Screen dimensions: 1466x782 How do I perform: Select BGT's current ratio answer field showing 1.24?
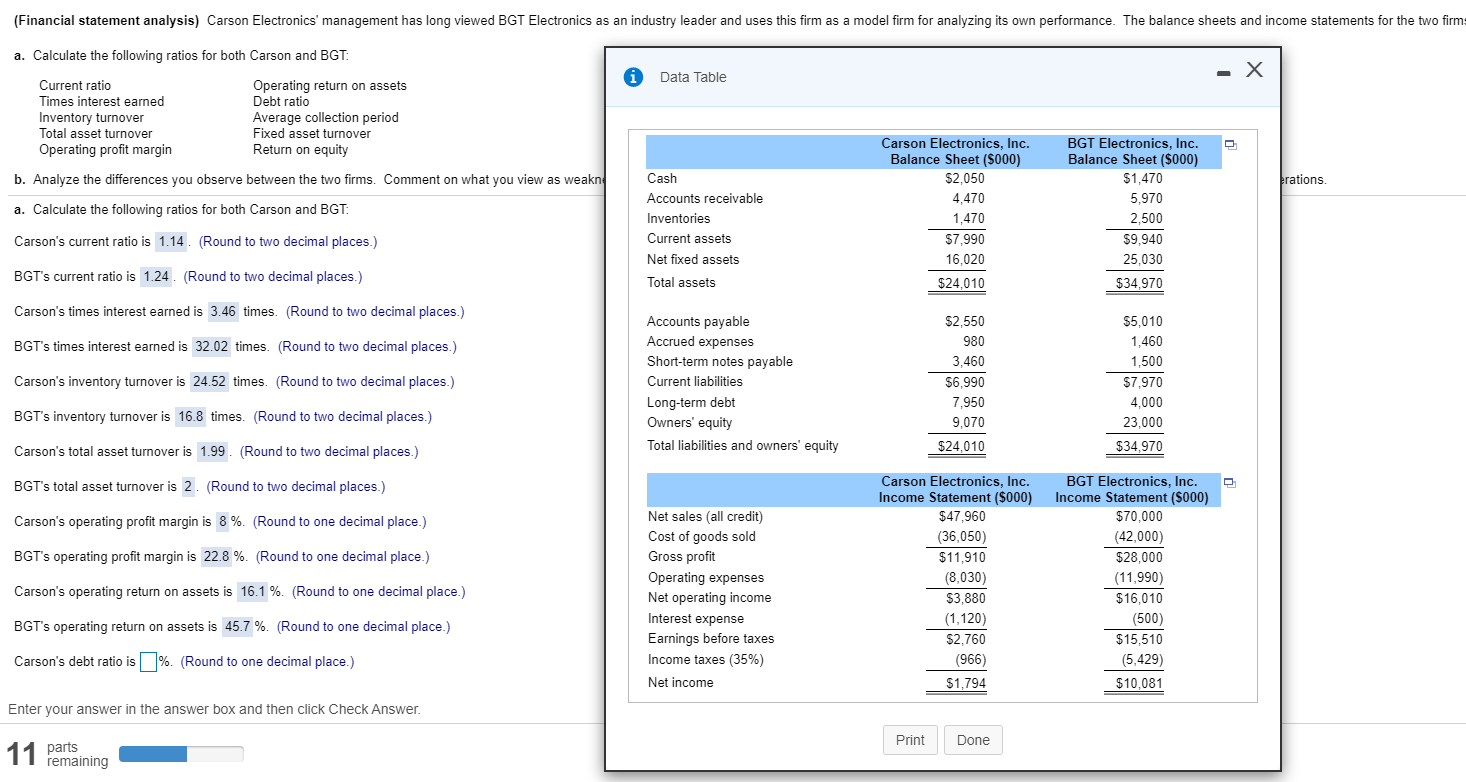(x=156, y=276)
